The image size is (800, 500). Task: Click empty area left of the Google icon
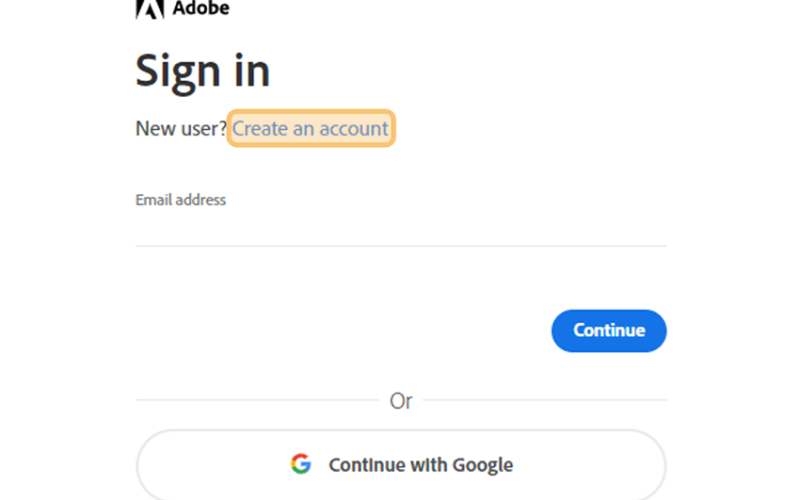pos(214,464)
